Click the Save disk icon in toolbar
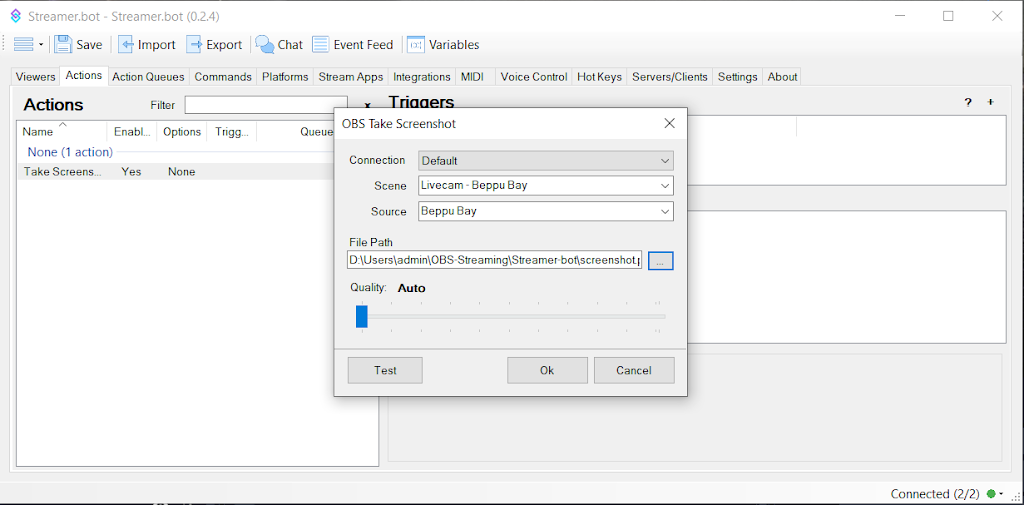This screenshot has width=1024, height=505. [64, 44]
